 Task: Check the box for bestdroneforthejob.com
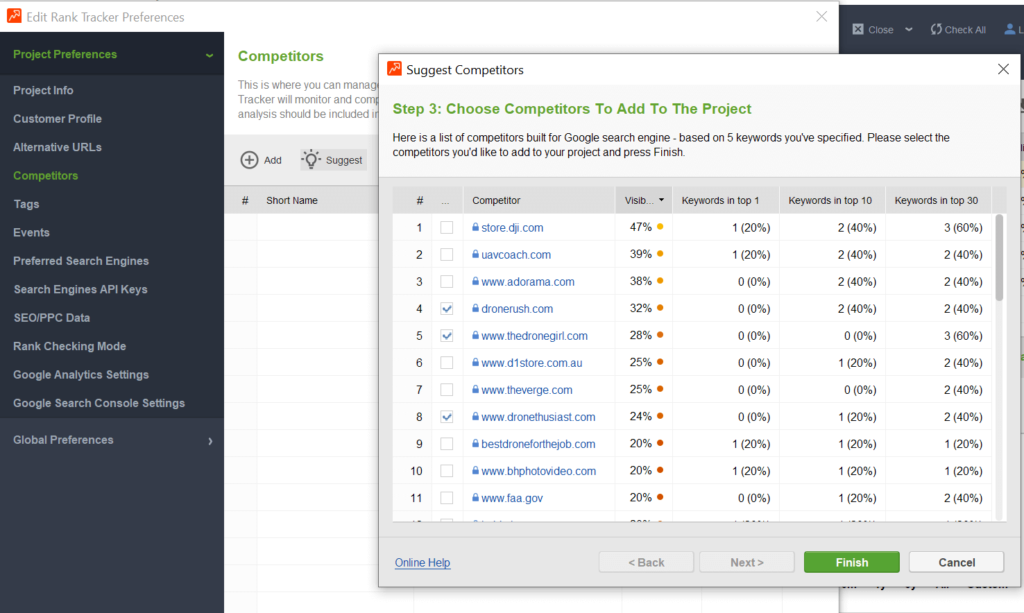pyautogui.click(x=447, y=444)
